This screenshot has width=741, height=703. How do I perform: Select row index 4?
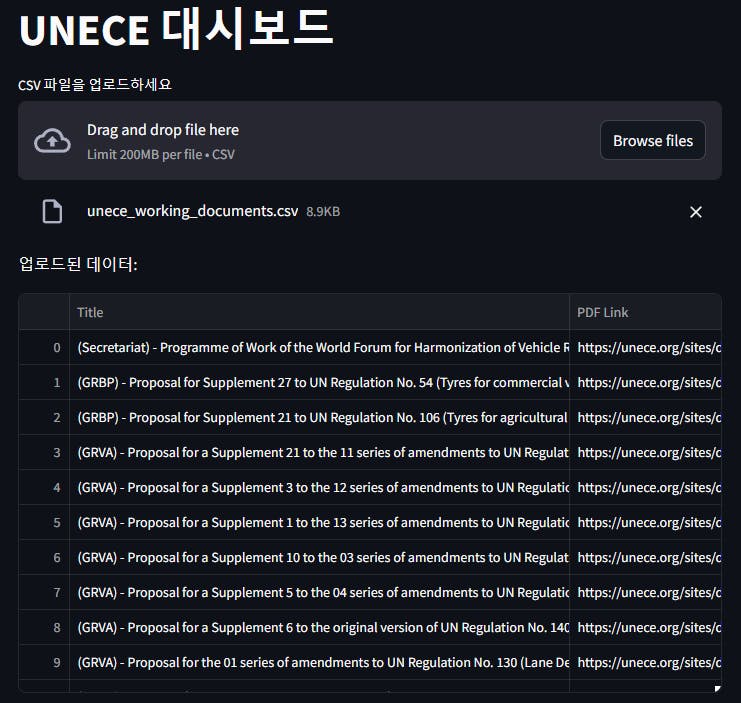pos(44,487)
